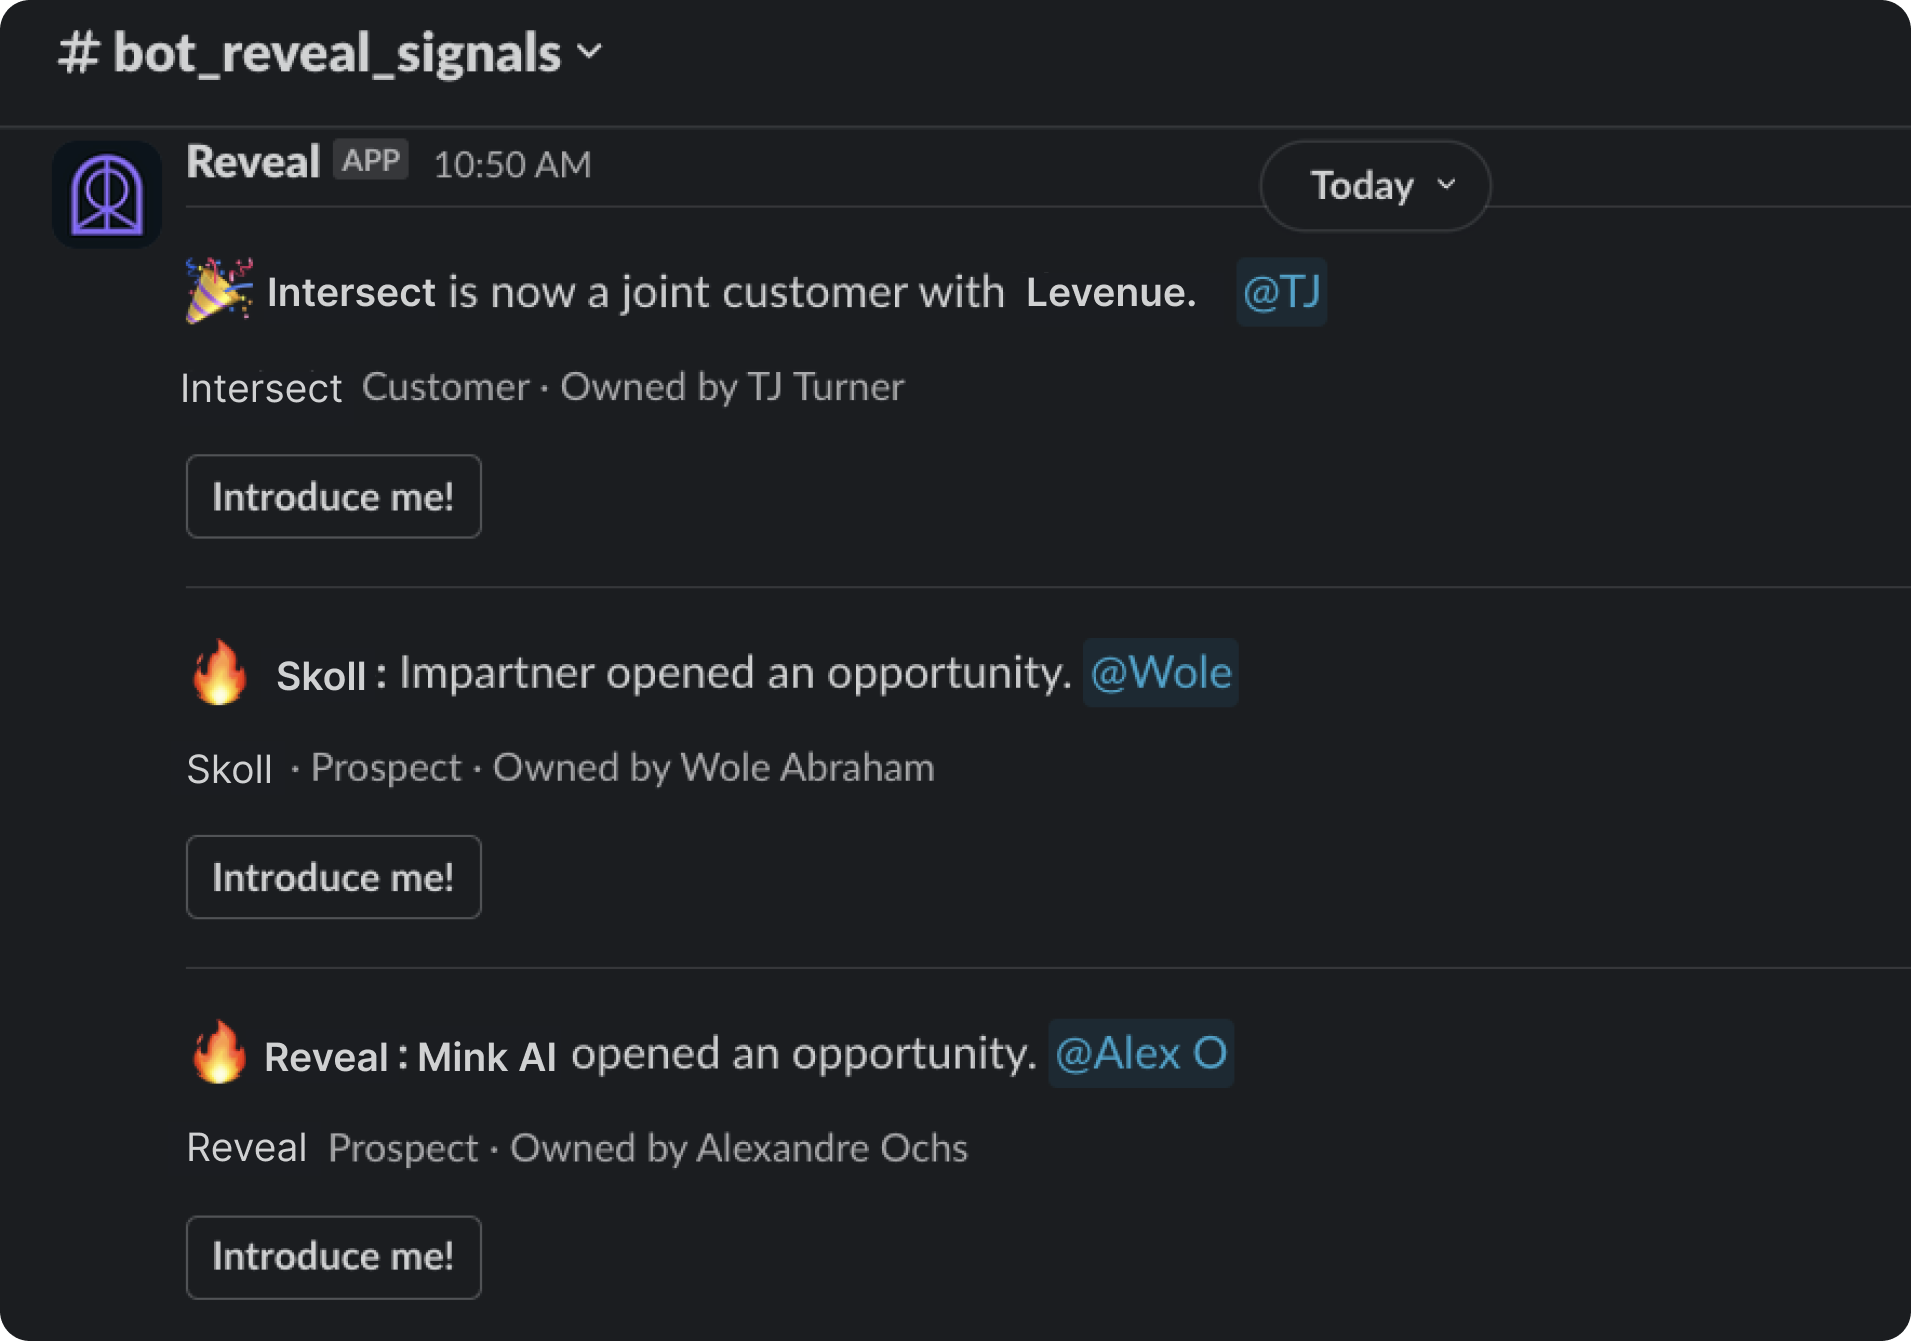Click the Reveal app avatar icon

(x=107, y=194)
